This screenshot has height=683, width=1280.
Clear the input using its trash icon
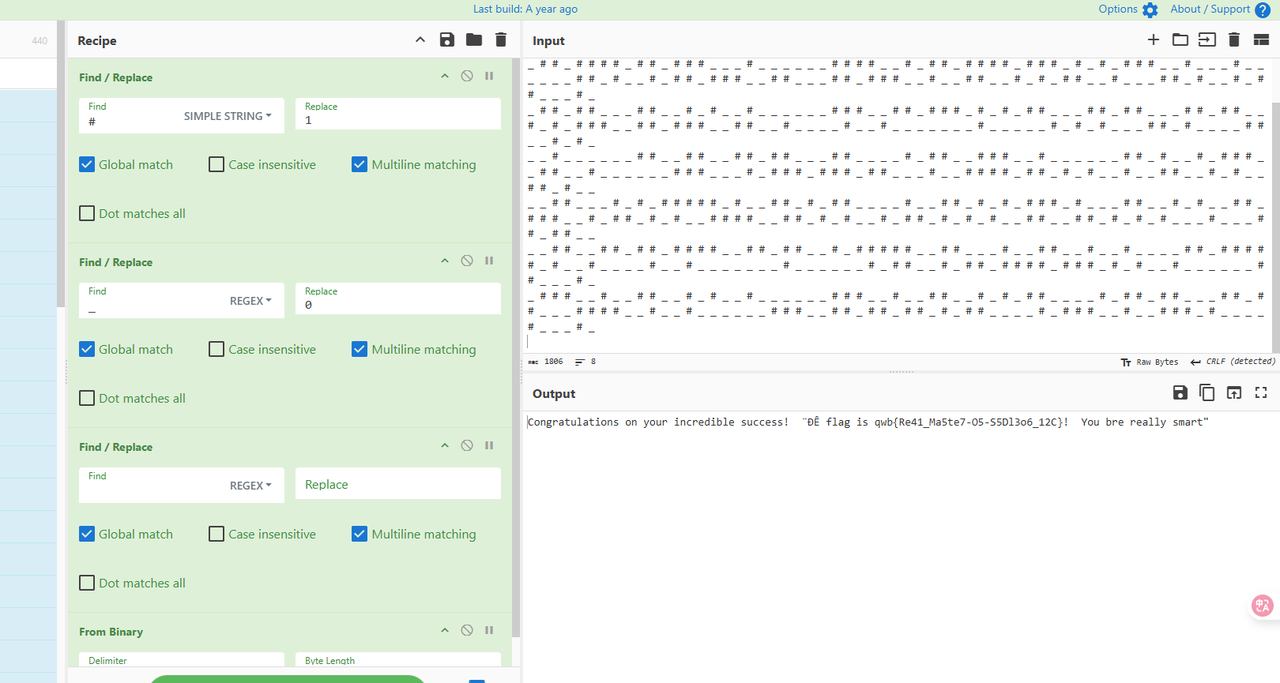[1234, 40]
